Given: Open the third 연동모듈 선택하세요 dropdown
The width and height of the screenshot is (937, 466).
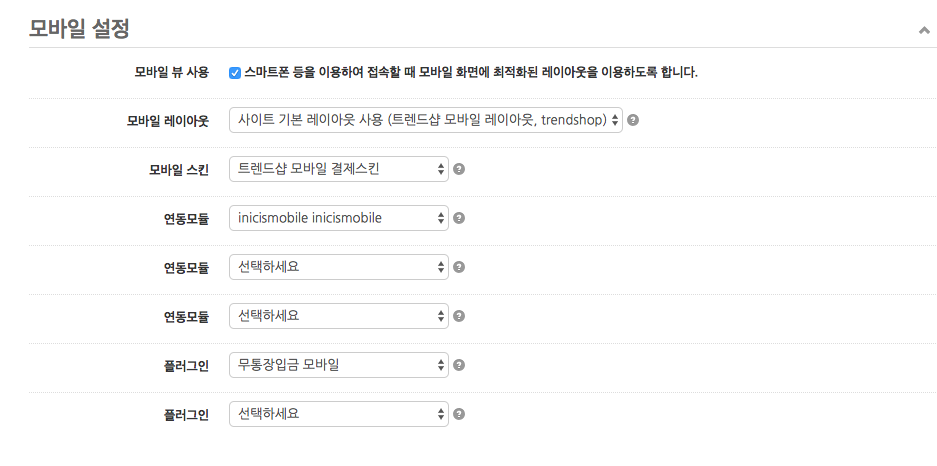Looking at the screenshot, I should pyautogui.click(x=338, y=316).
